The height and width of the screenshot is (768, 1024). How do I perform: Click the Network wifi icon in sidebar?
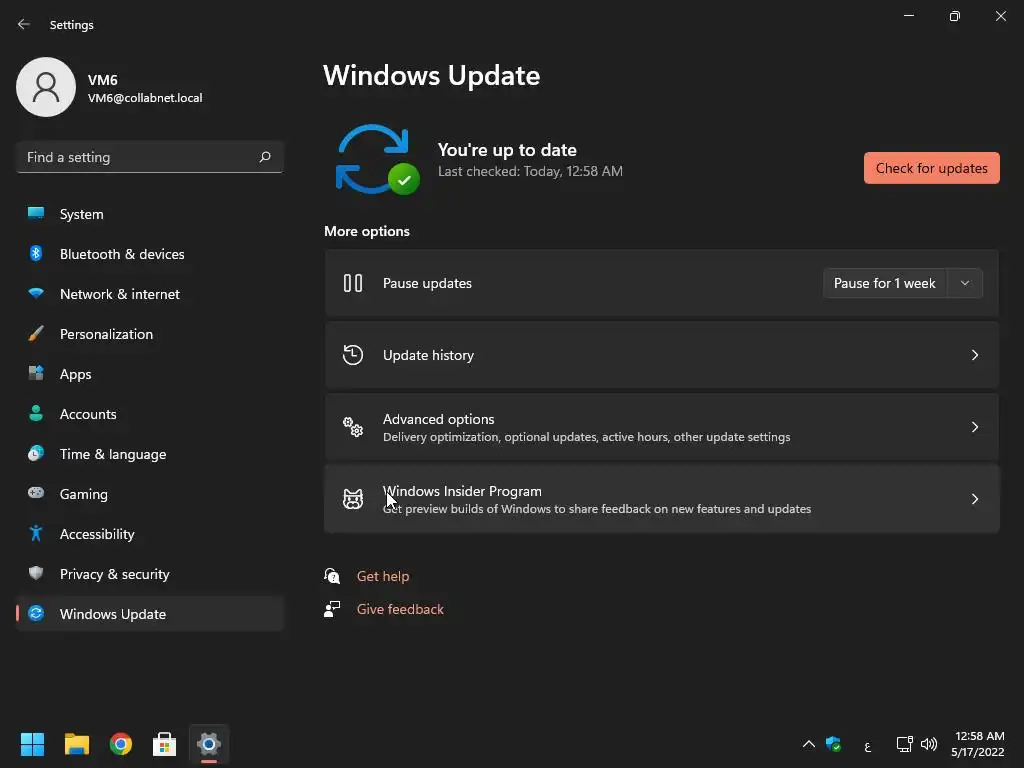pyautogui.click(x=36, y=293)
